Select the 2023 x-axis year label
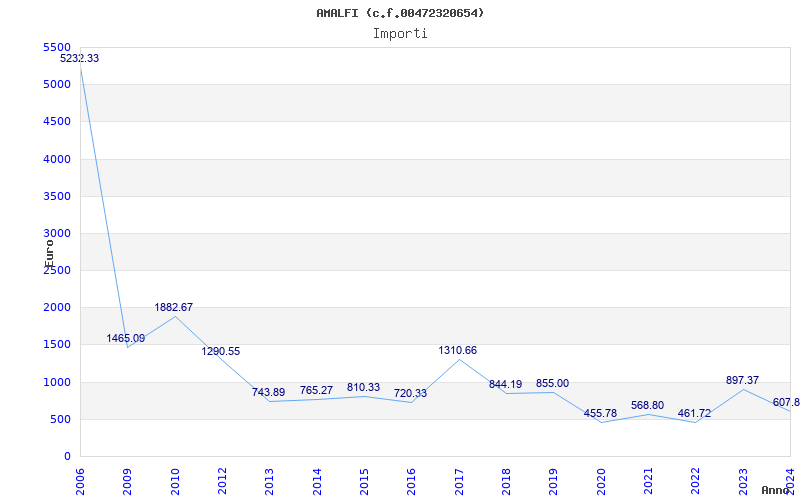 point(743,480)
